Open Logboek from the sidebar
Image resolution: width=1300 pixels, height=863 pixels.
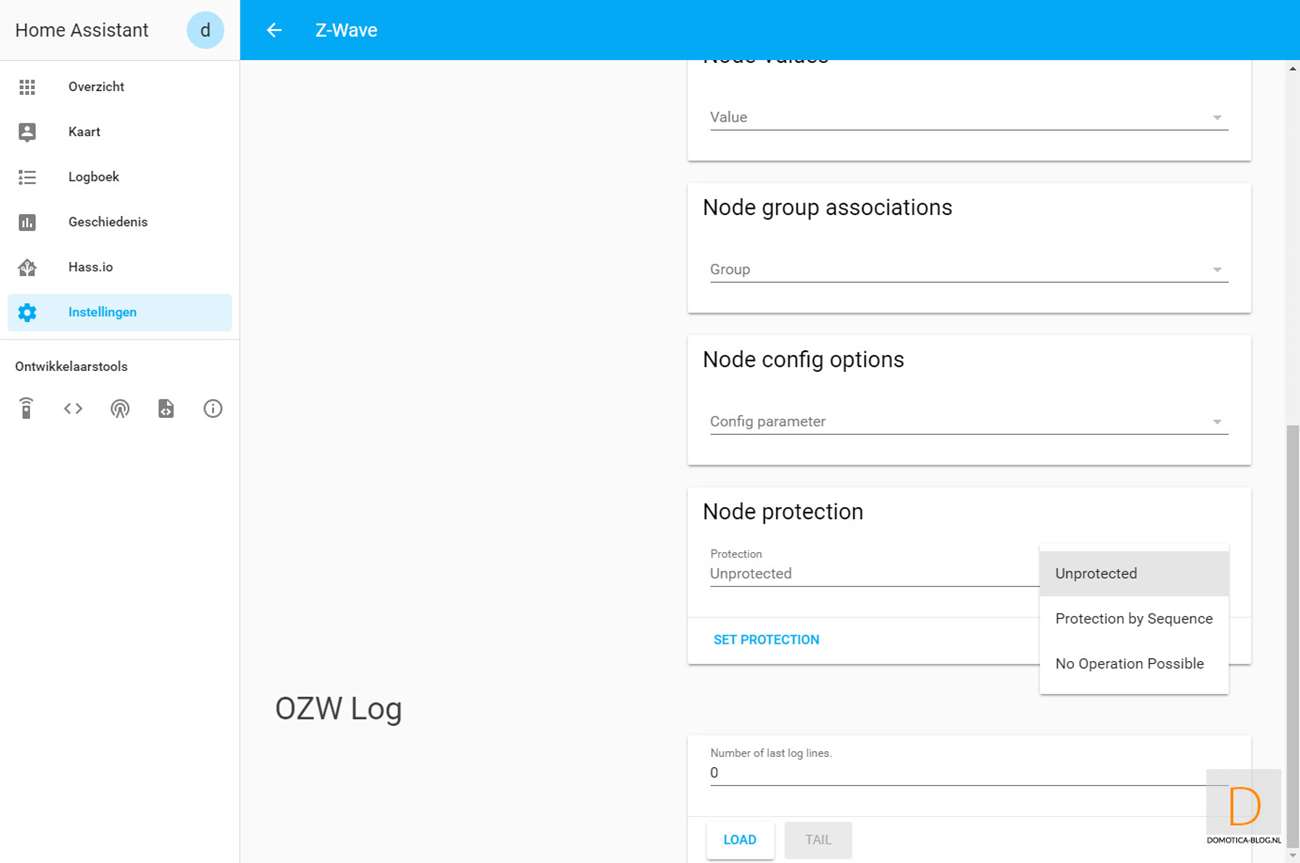[x=94, y=177]
